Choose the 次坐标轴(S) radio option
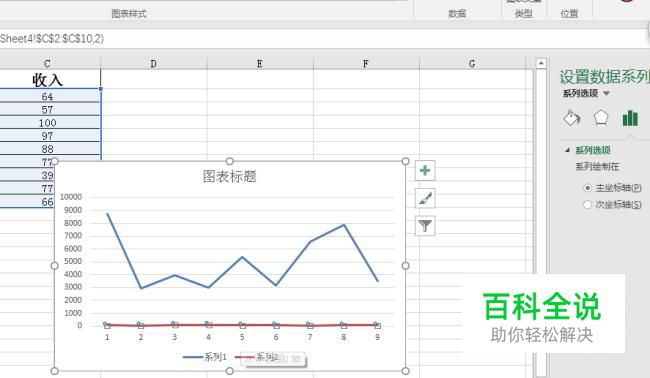This screenshot has height=378, width=650. click(587, 204)
